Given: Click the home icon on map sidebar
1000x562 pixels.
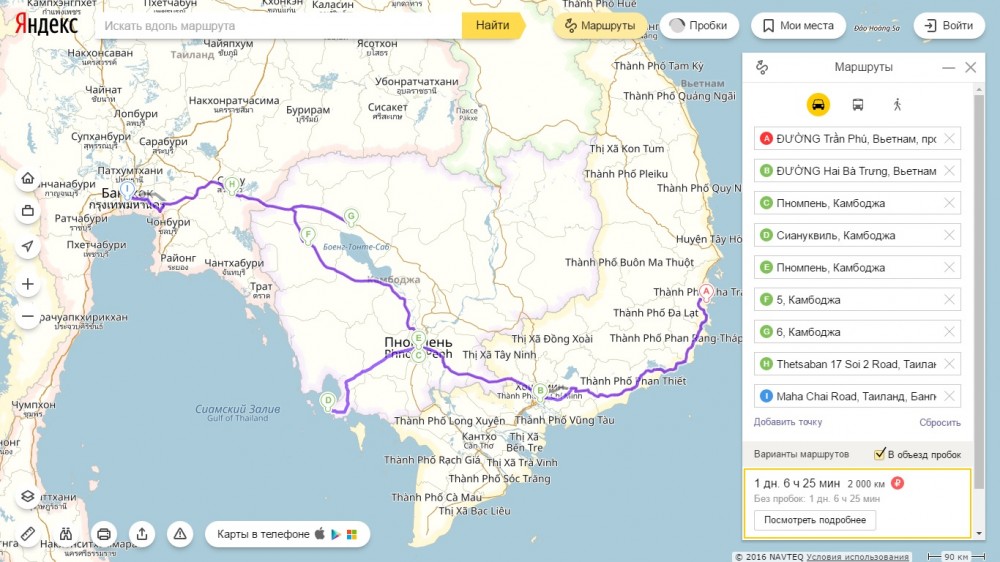Looking at the screenshot, I should [27, 178].
